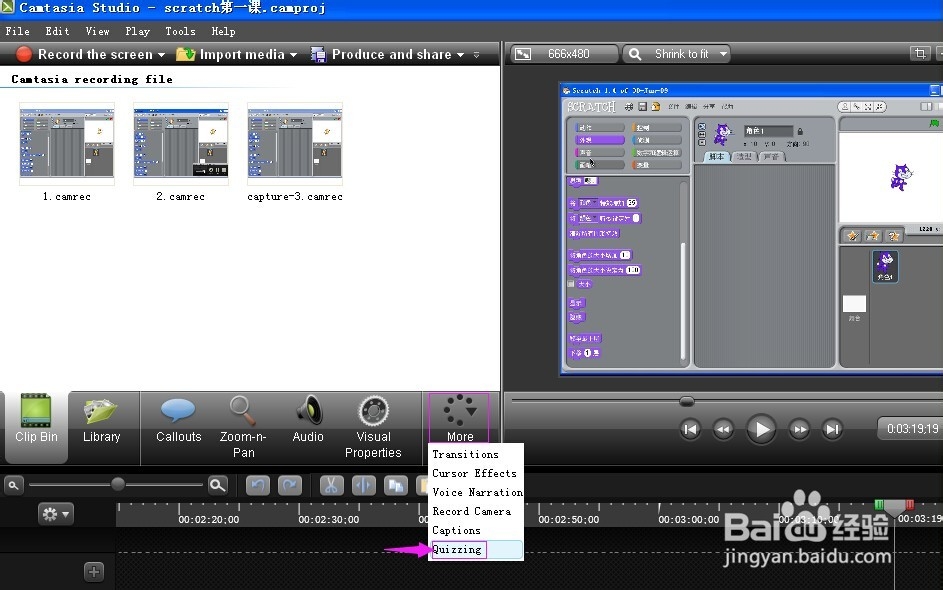
Task: Open the Play menu
Action: (137, 31)
